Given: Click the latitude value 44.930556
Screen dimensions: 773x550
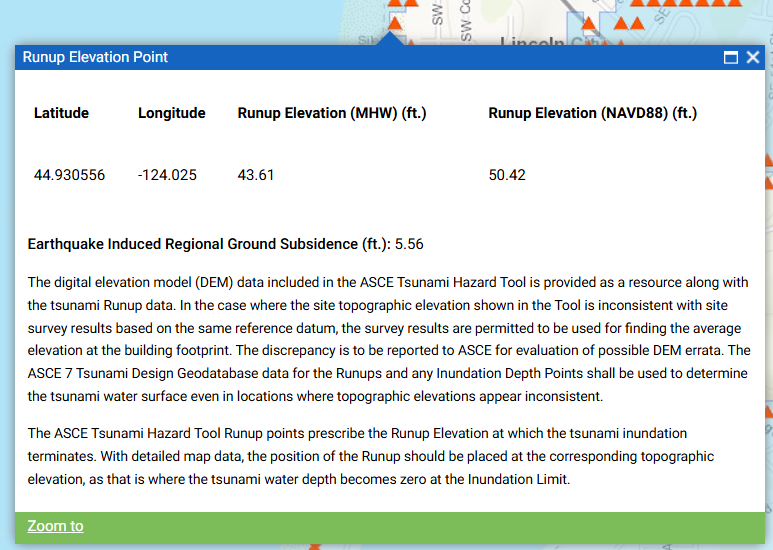Looking at the screenshot, I should pyautogui.click(x=69, y=175).
